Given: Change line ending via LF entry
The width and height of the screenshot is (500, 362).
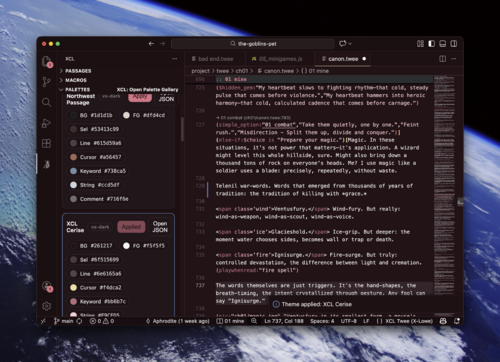Looking at the screenshot, I should pyautogui.click(x=366, y=321).
